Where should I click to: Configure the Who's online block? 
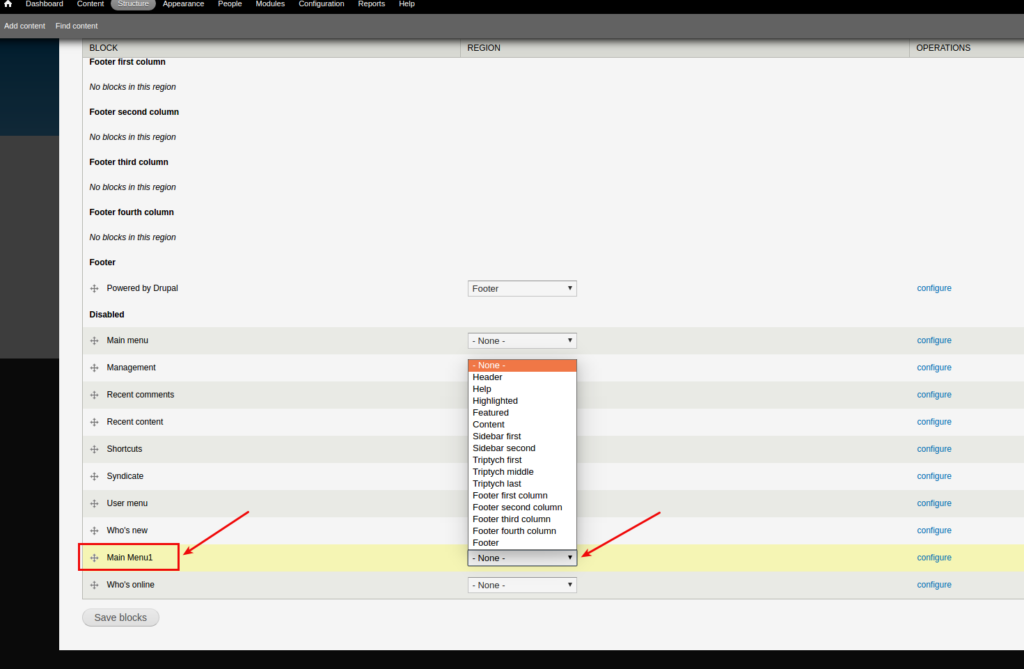tap(934, 585)
